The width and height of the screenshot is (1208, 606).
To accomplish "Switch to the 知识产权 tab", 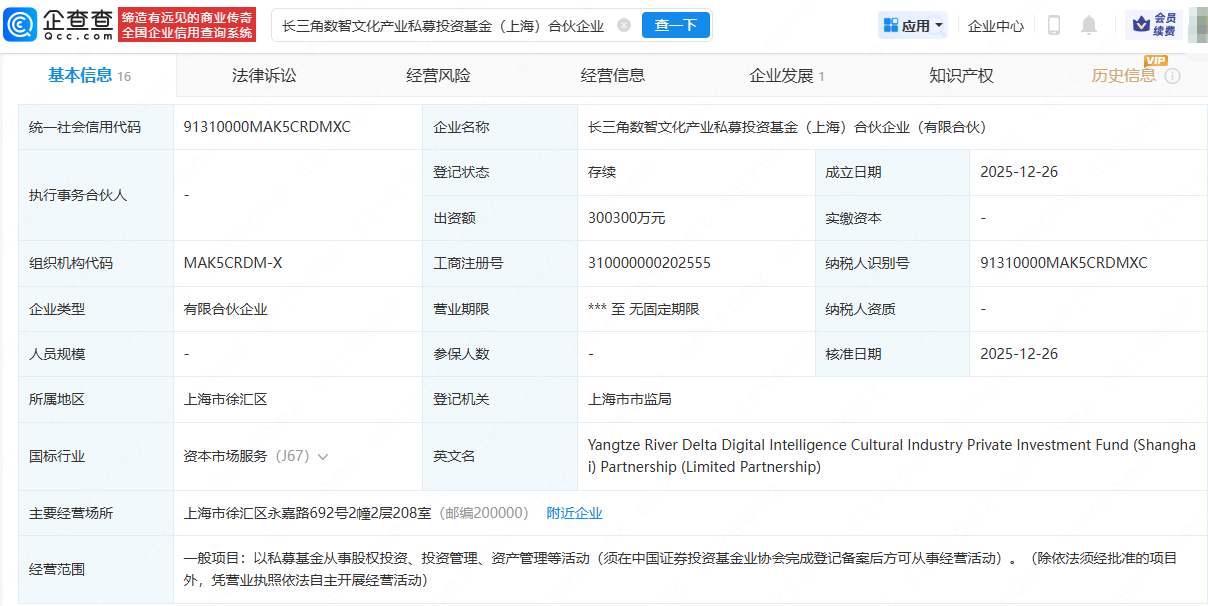I will click(x=960, y=74).
